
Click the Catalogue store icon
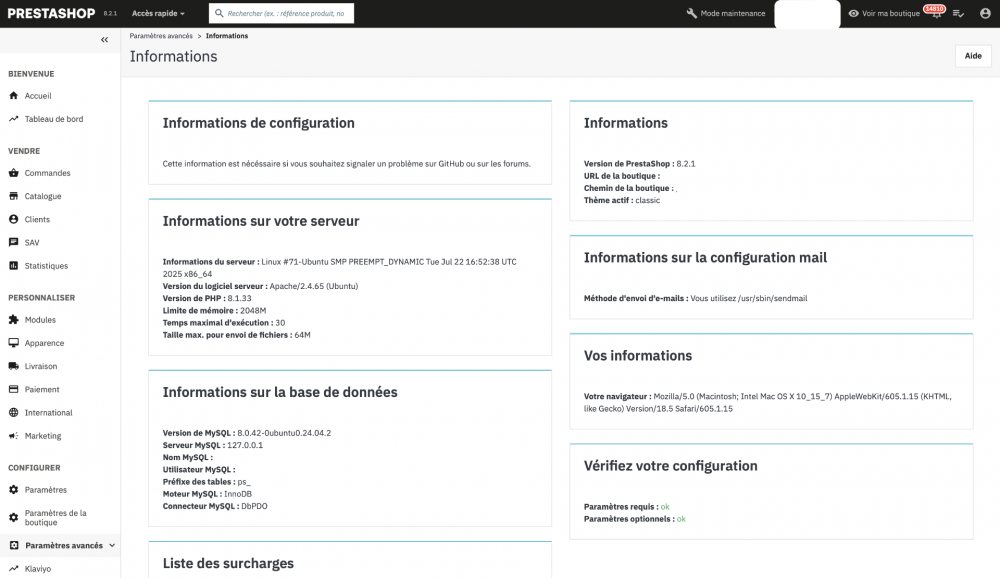click(x=13, y=196)
